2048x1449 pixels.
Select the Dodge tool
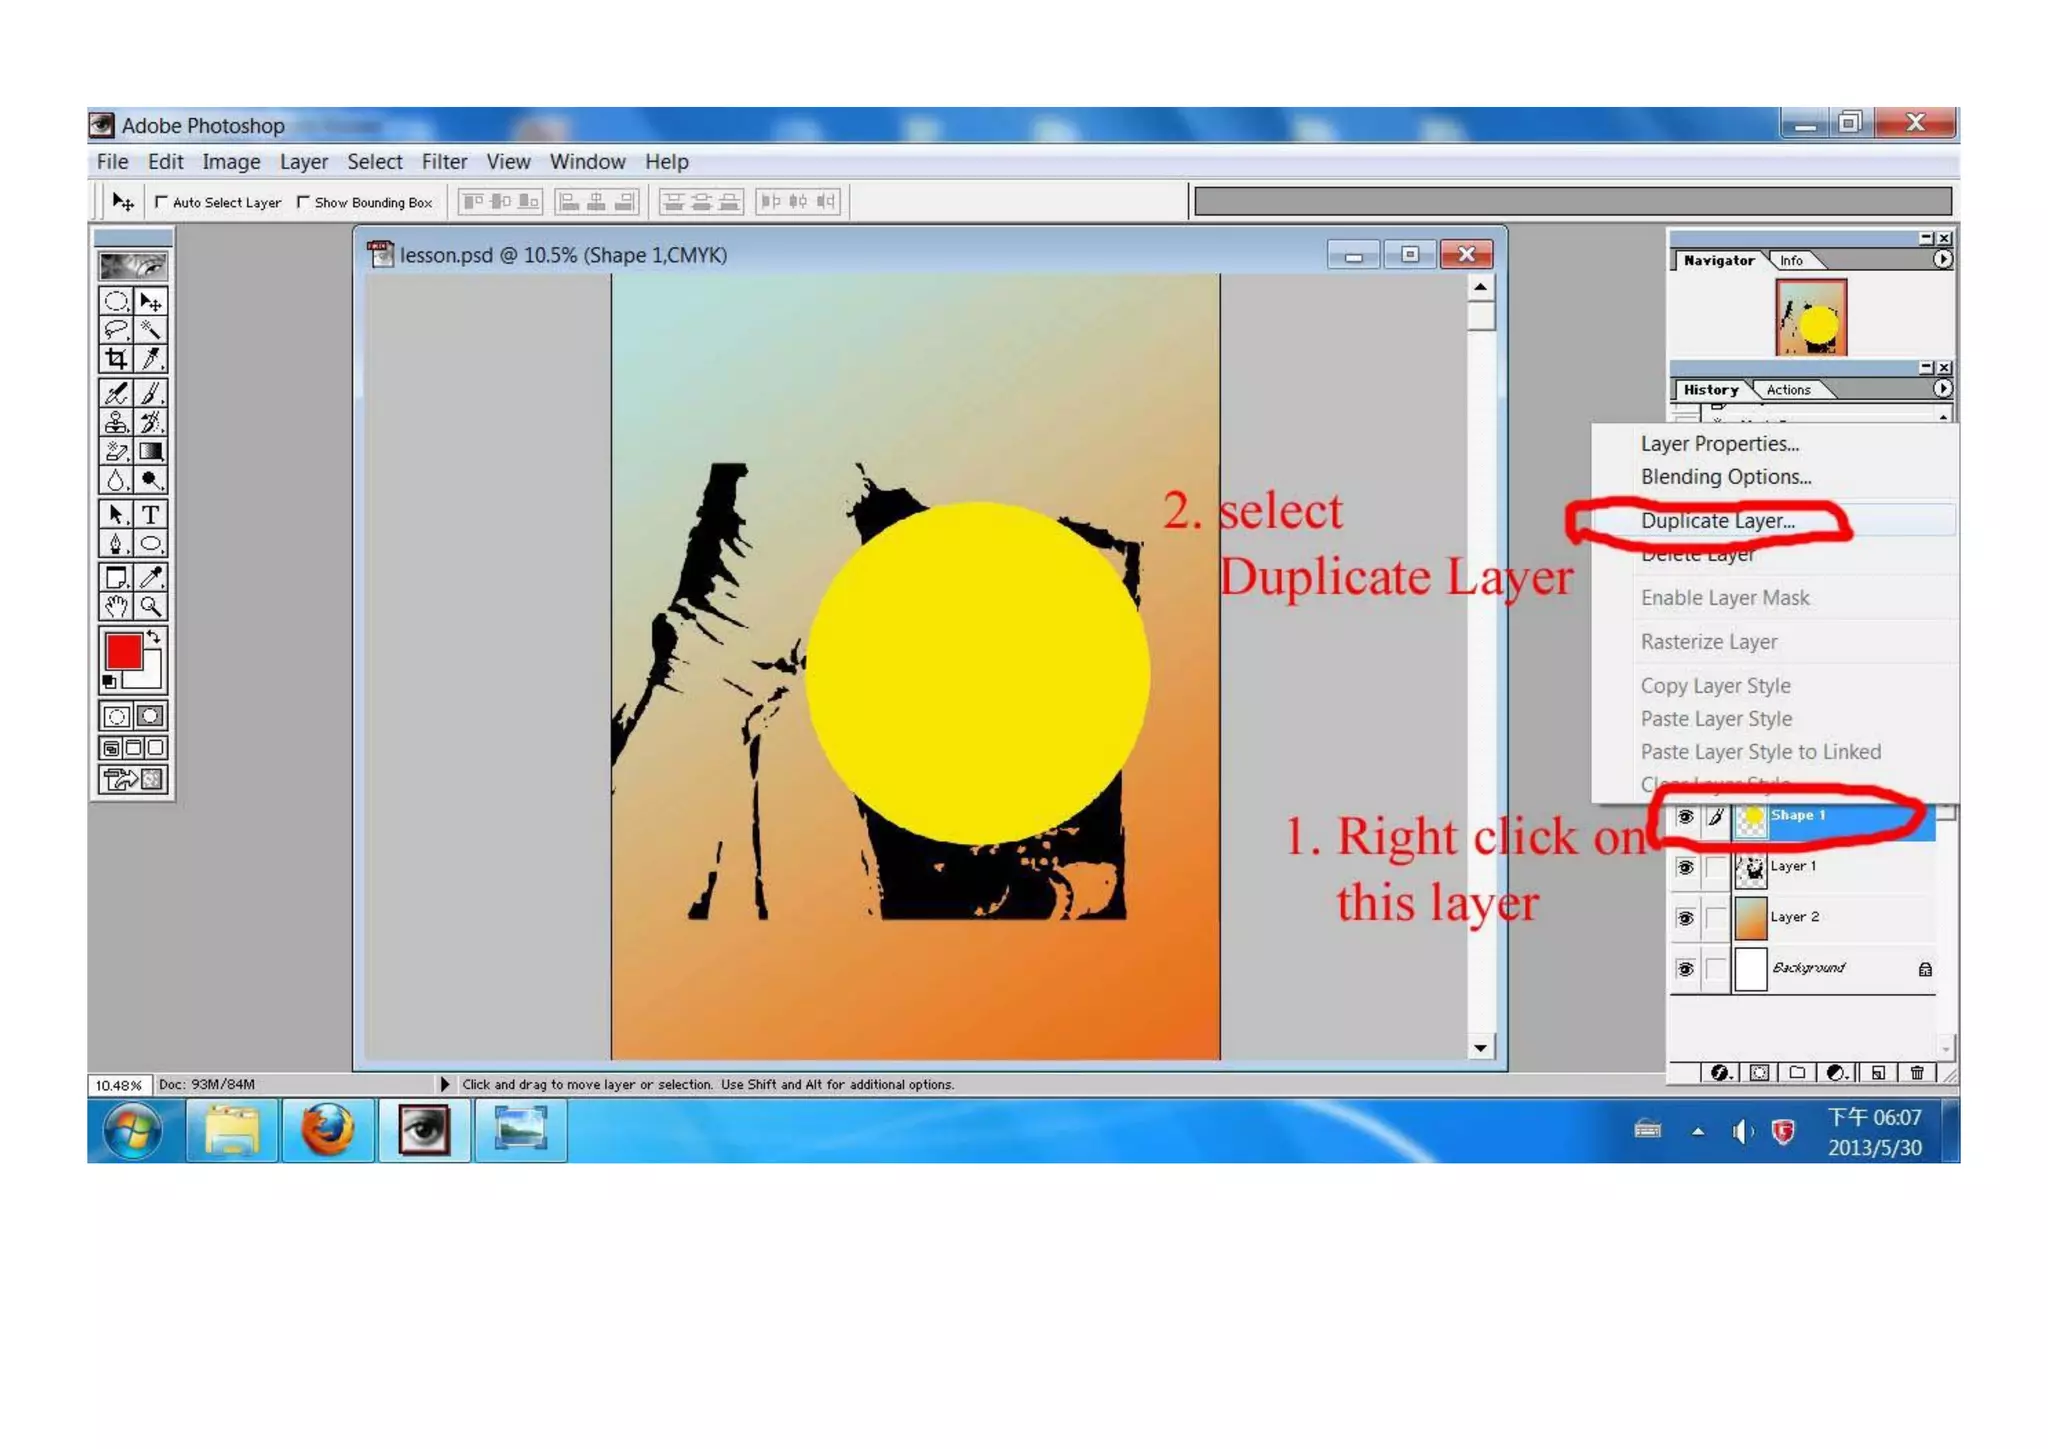click(x=151, y=480)
